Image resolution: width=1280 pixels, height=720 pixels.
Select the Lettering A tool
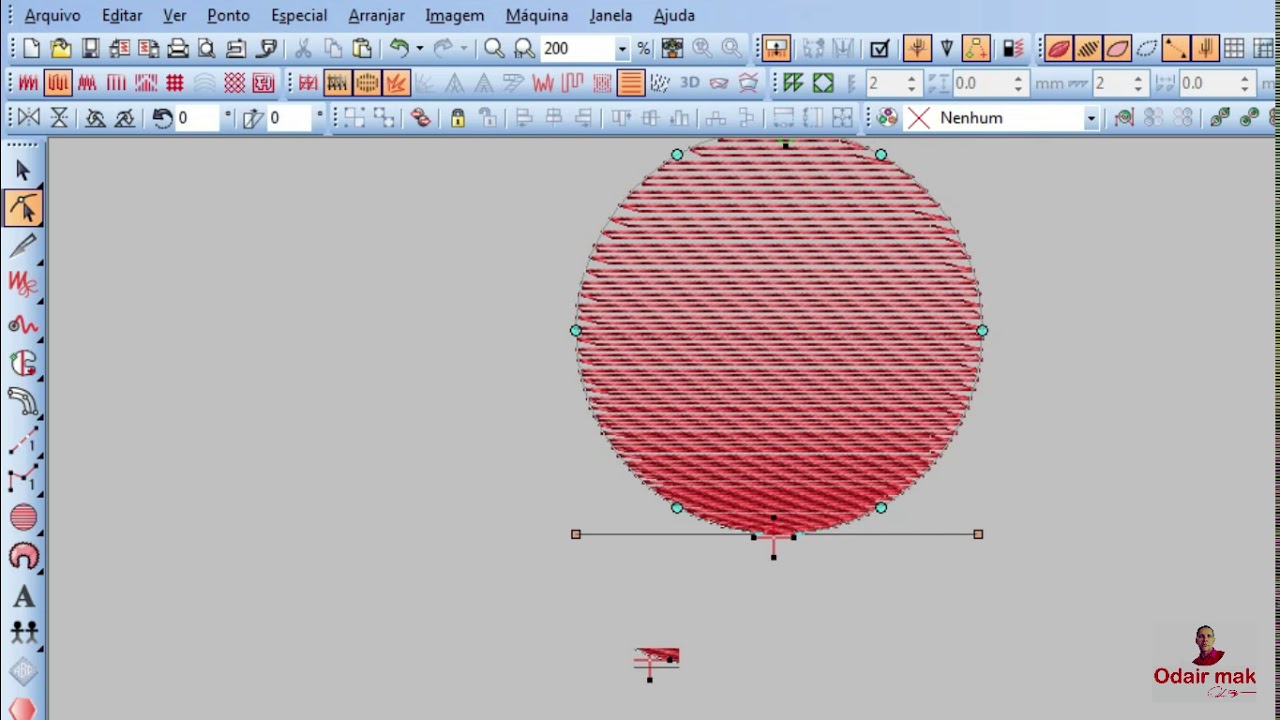[x=23, y=597]
